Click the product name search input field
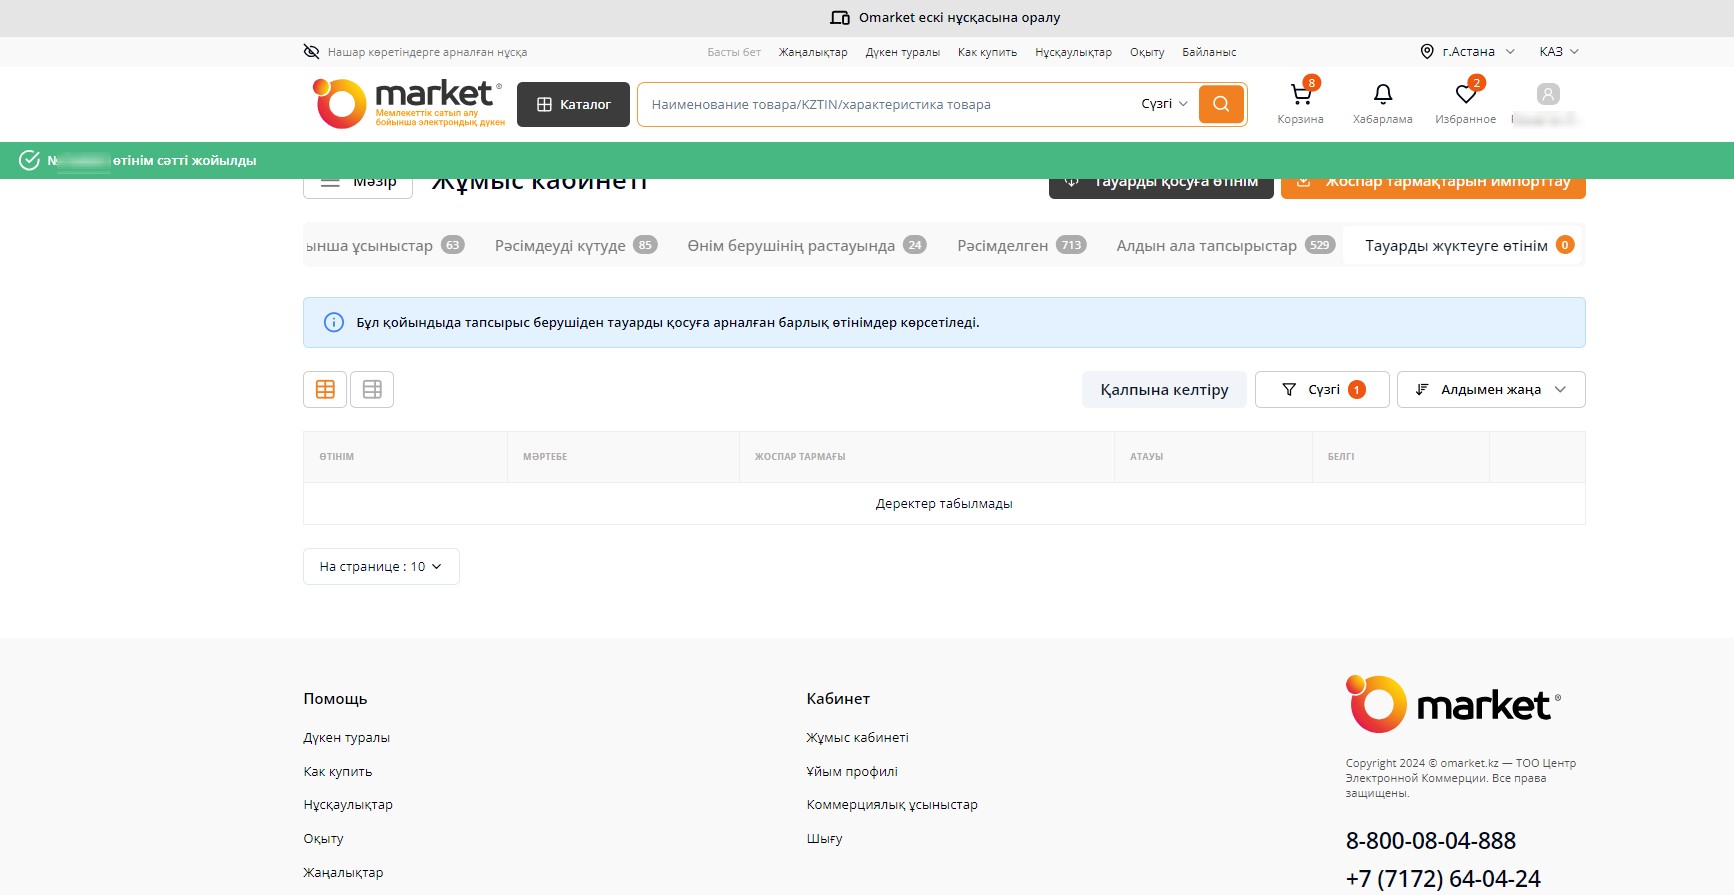This screenshot has width=1734, height=895. tap(885, 105)
